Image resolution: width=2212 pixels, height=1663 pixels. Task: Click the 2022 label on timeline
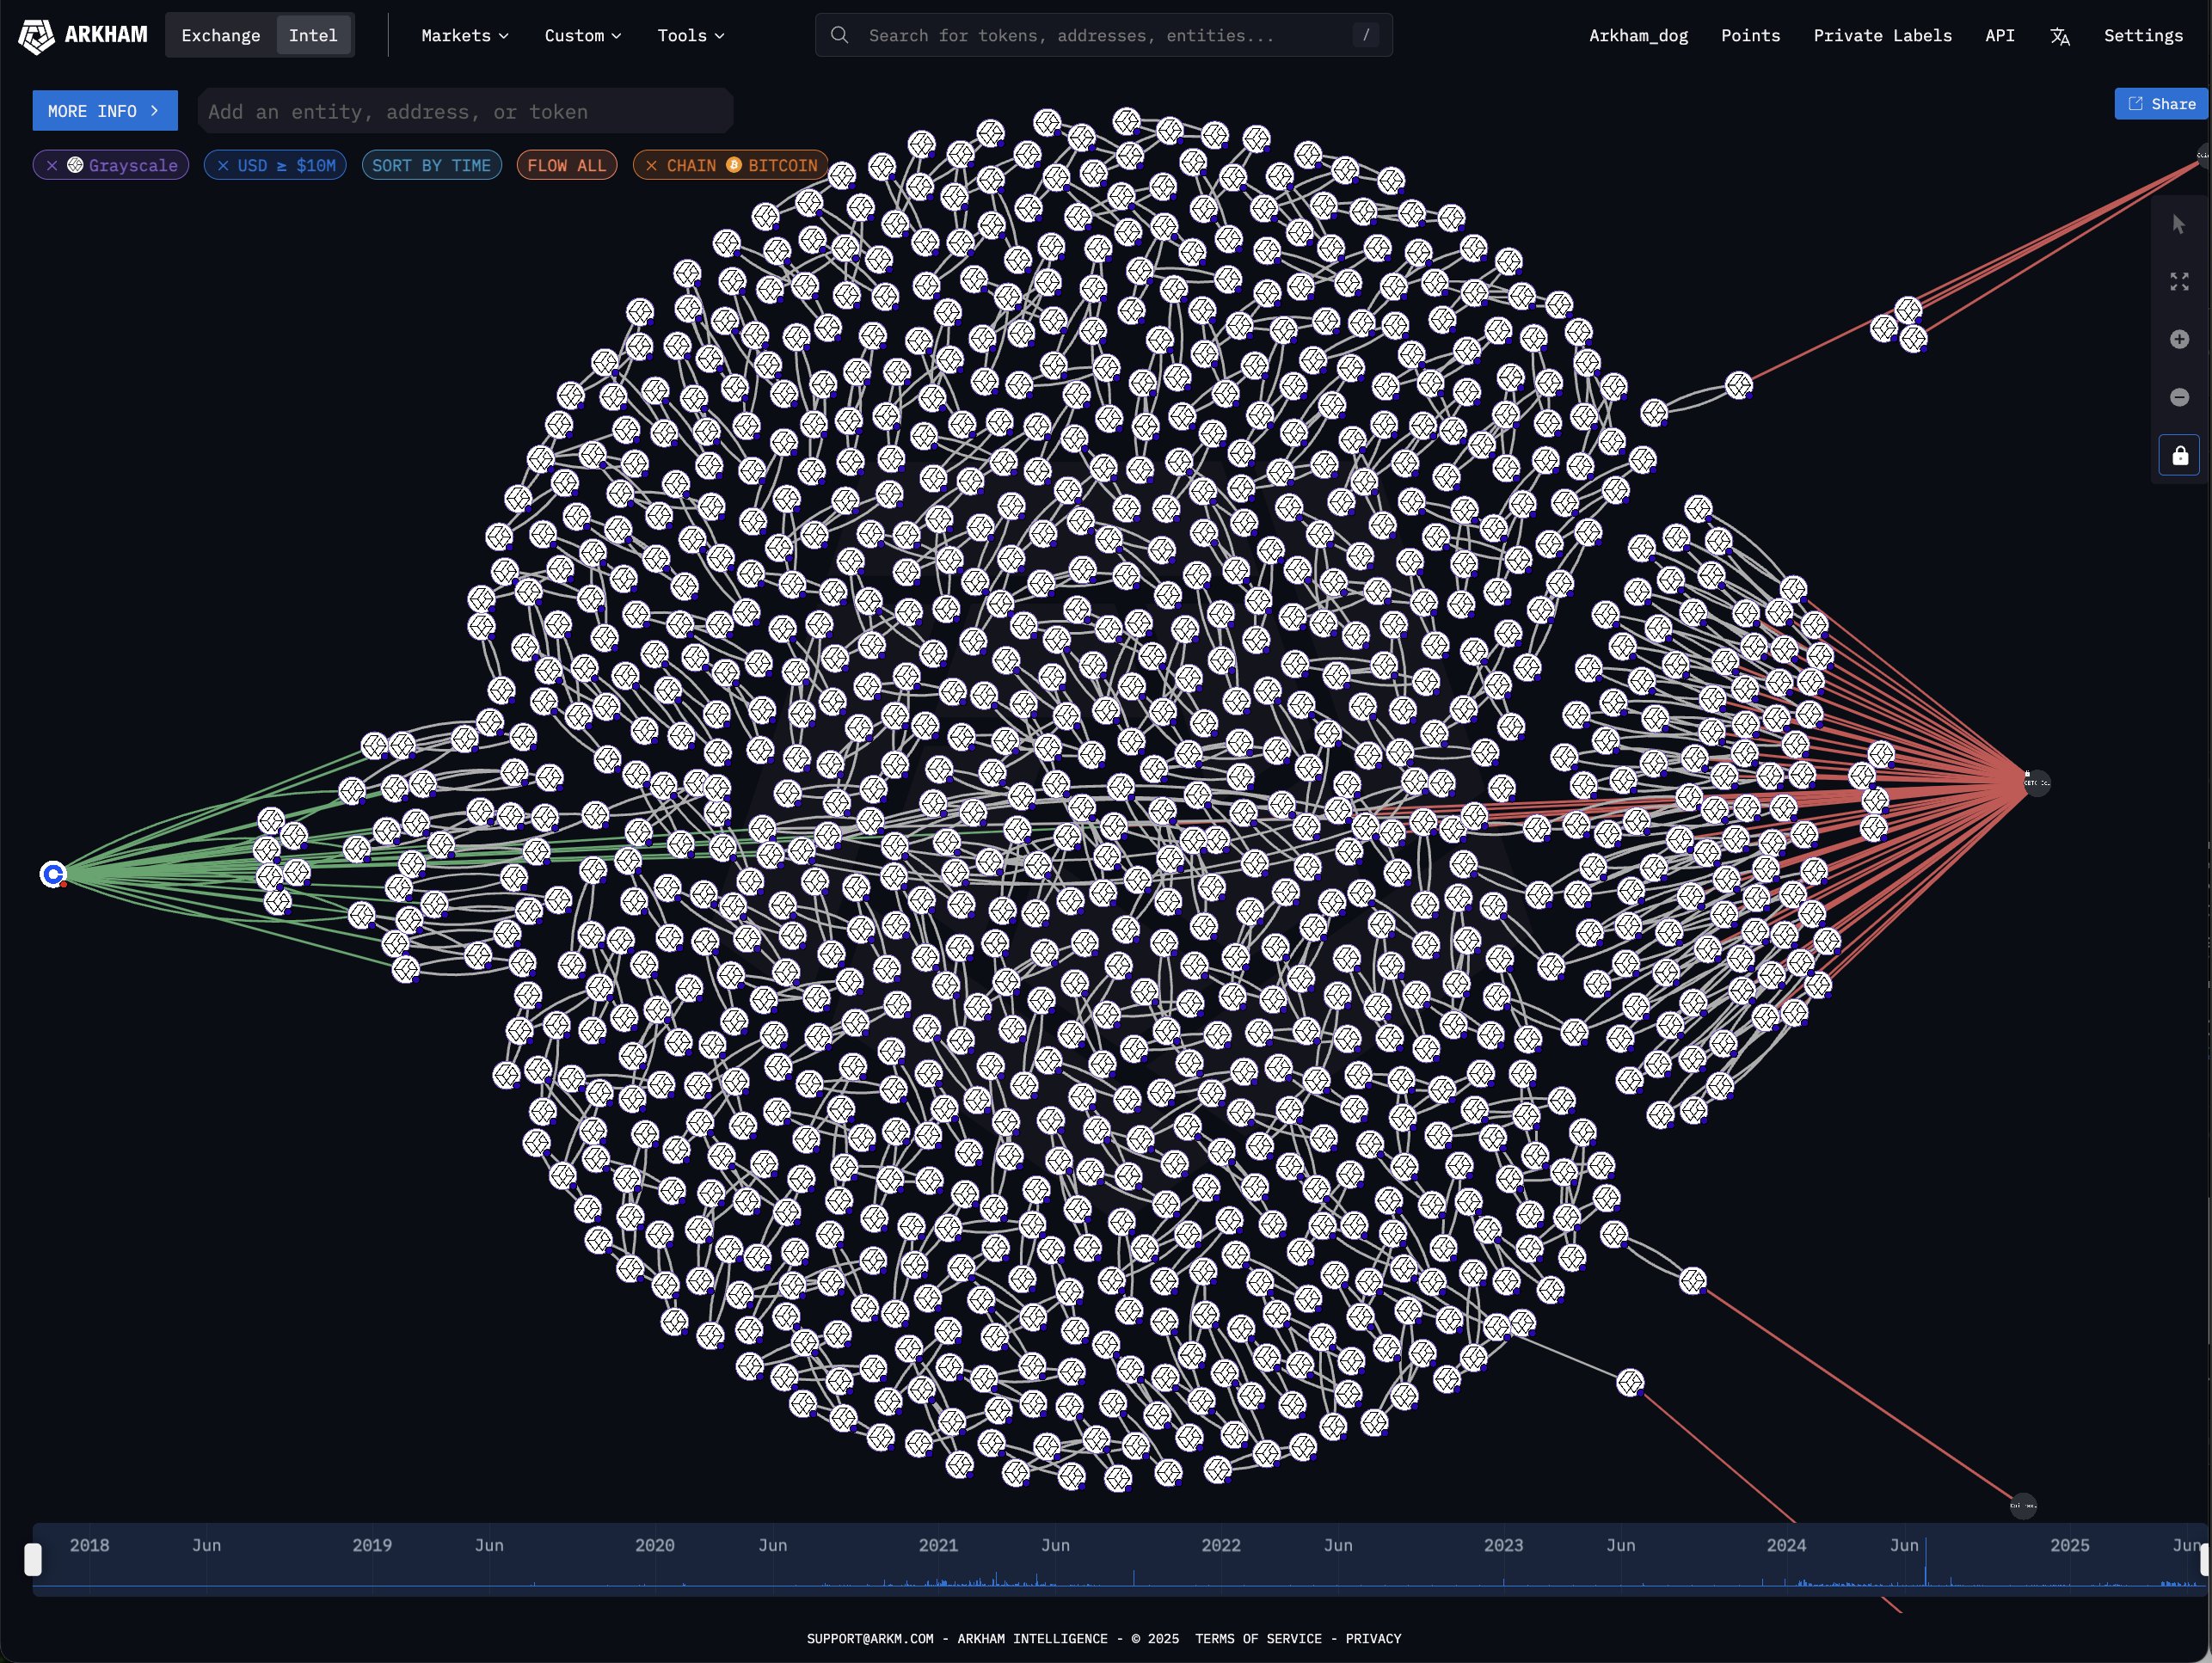pos(1221,1546)
